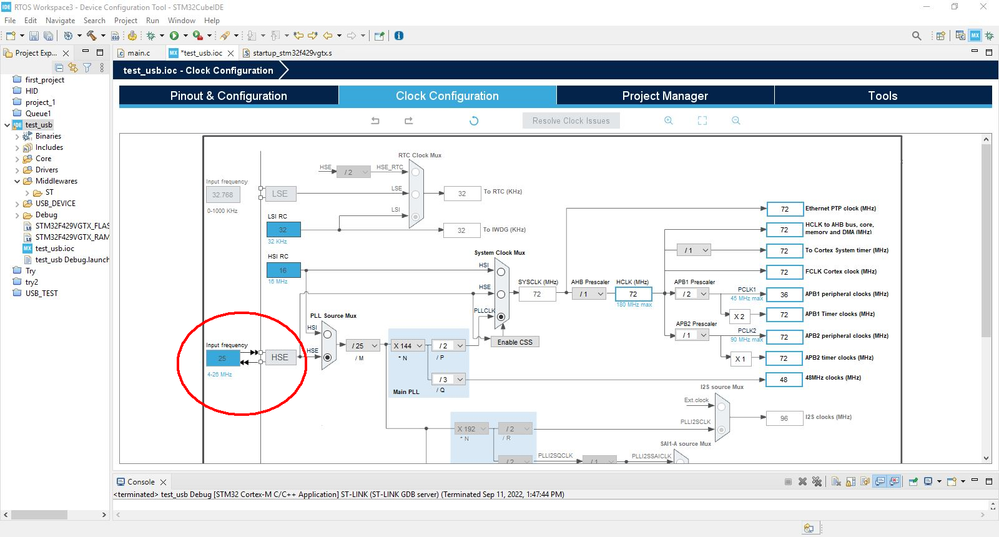Select HSE in System Clock Mux
Viewport: 999px width, 537px height.
[x=501, y=294]
